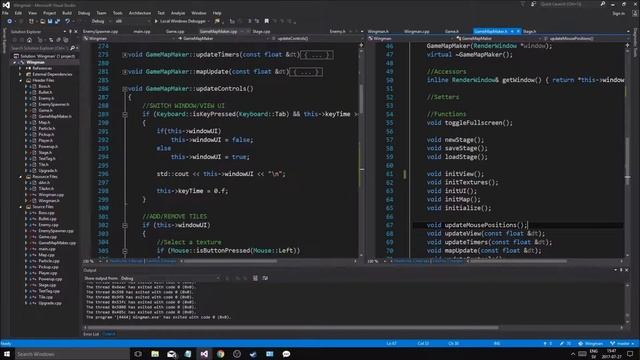Collapse the Header Files folder
The height and width of the screenshot is (360, 640).
click(x=20, y=80)
